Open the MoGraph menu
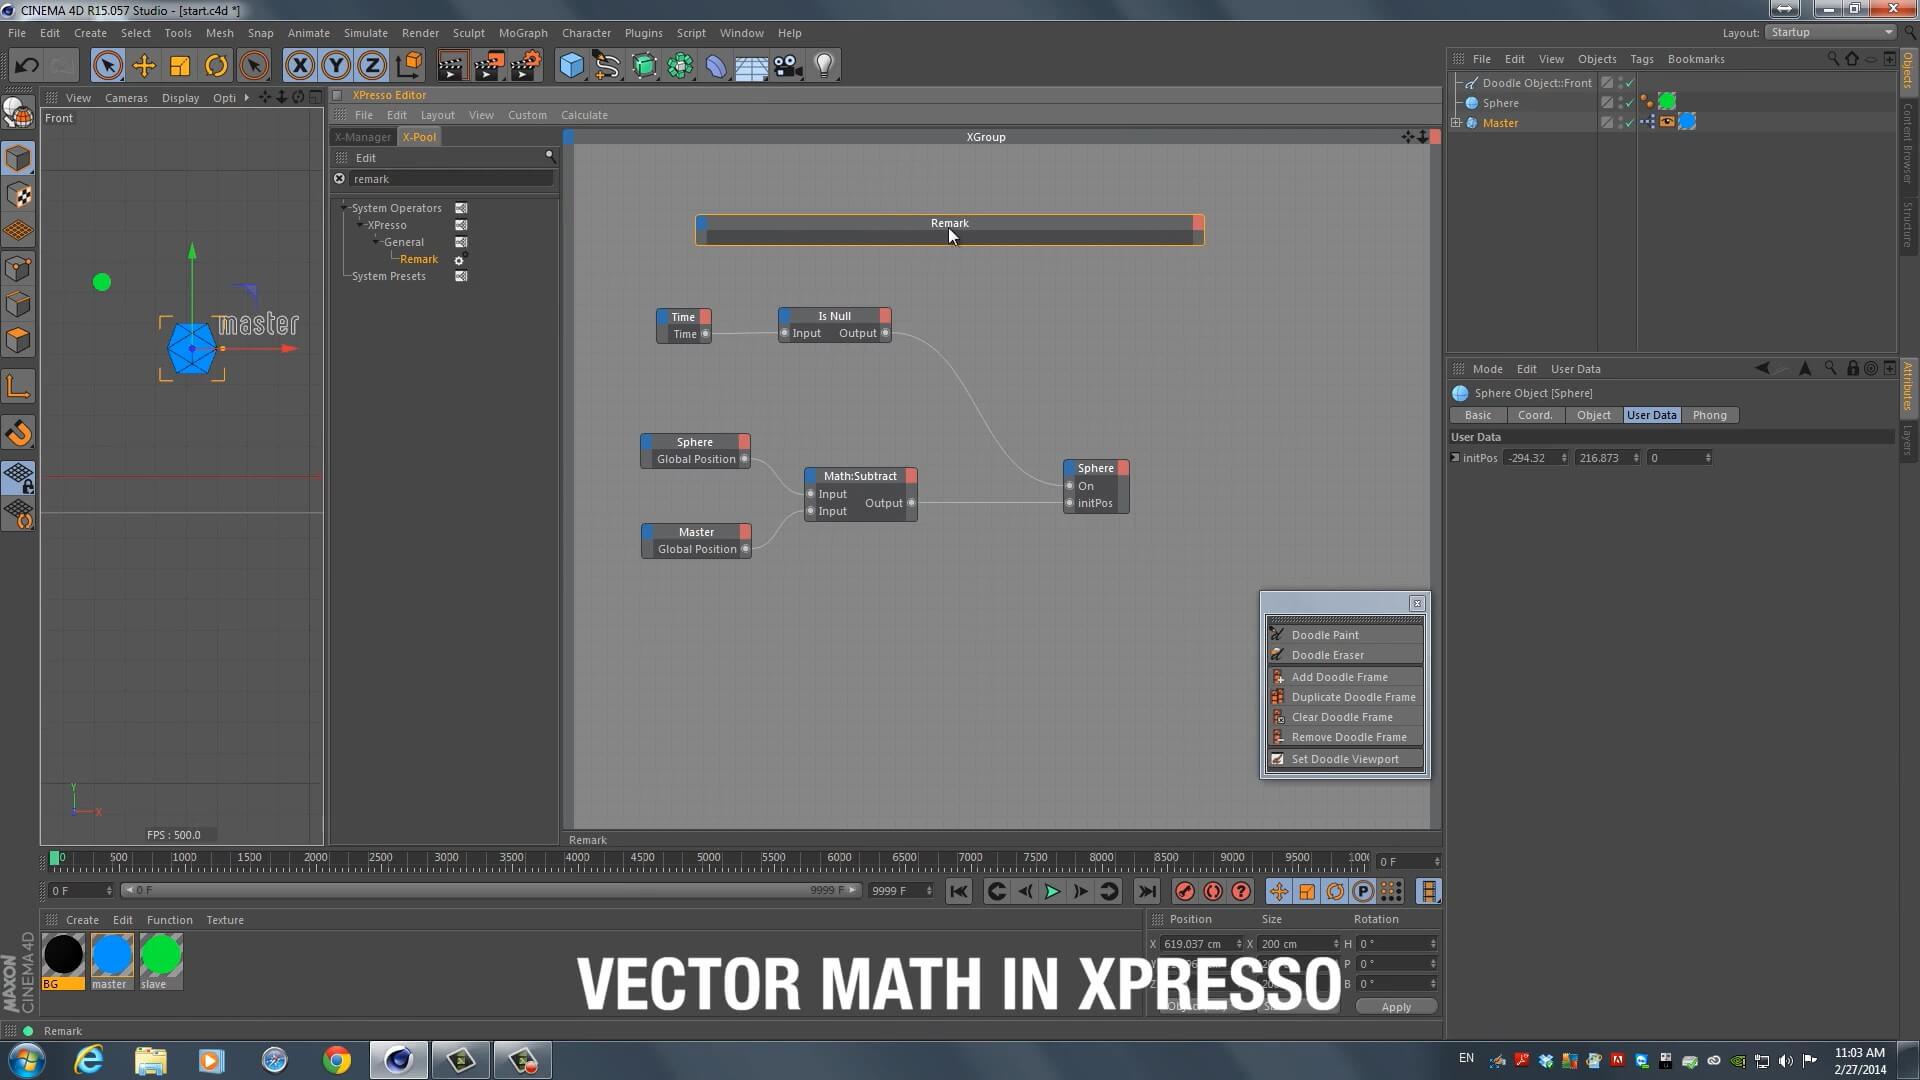 [x=522, y=33]
